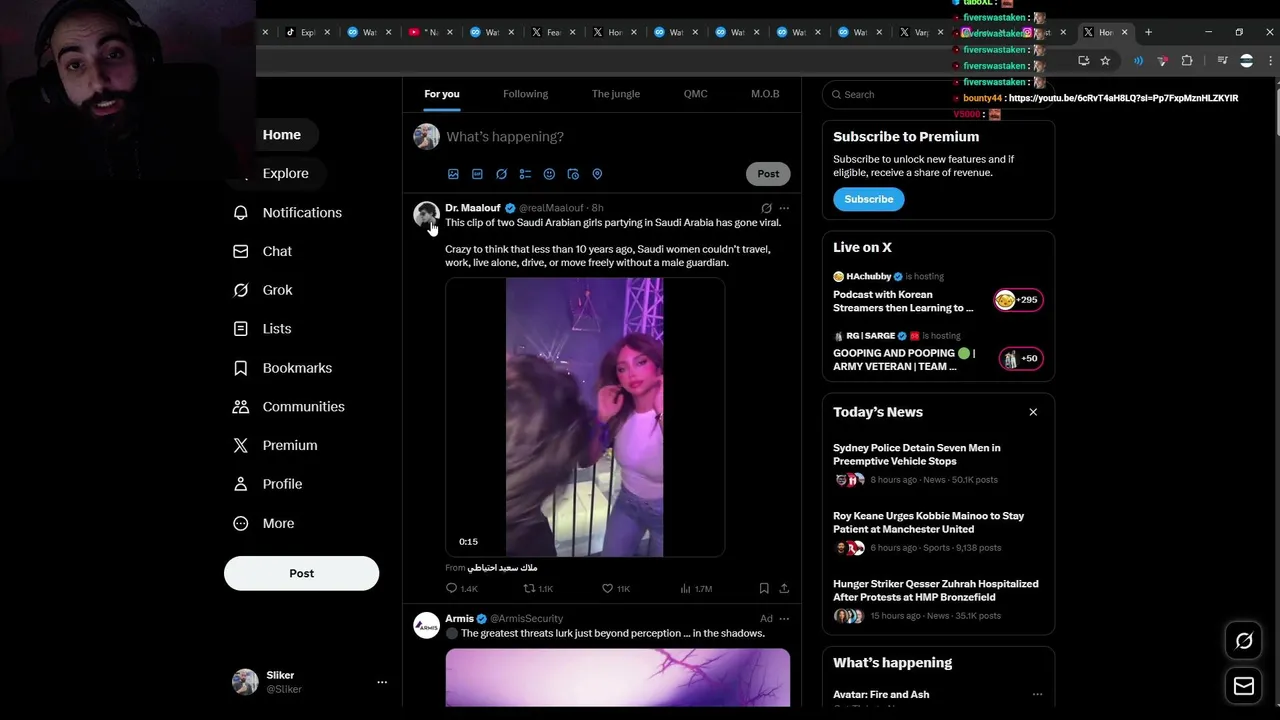Screen dimensions: 1280x720
Task: Switch to The jungle tab
Action: click(x=615, y=94)
